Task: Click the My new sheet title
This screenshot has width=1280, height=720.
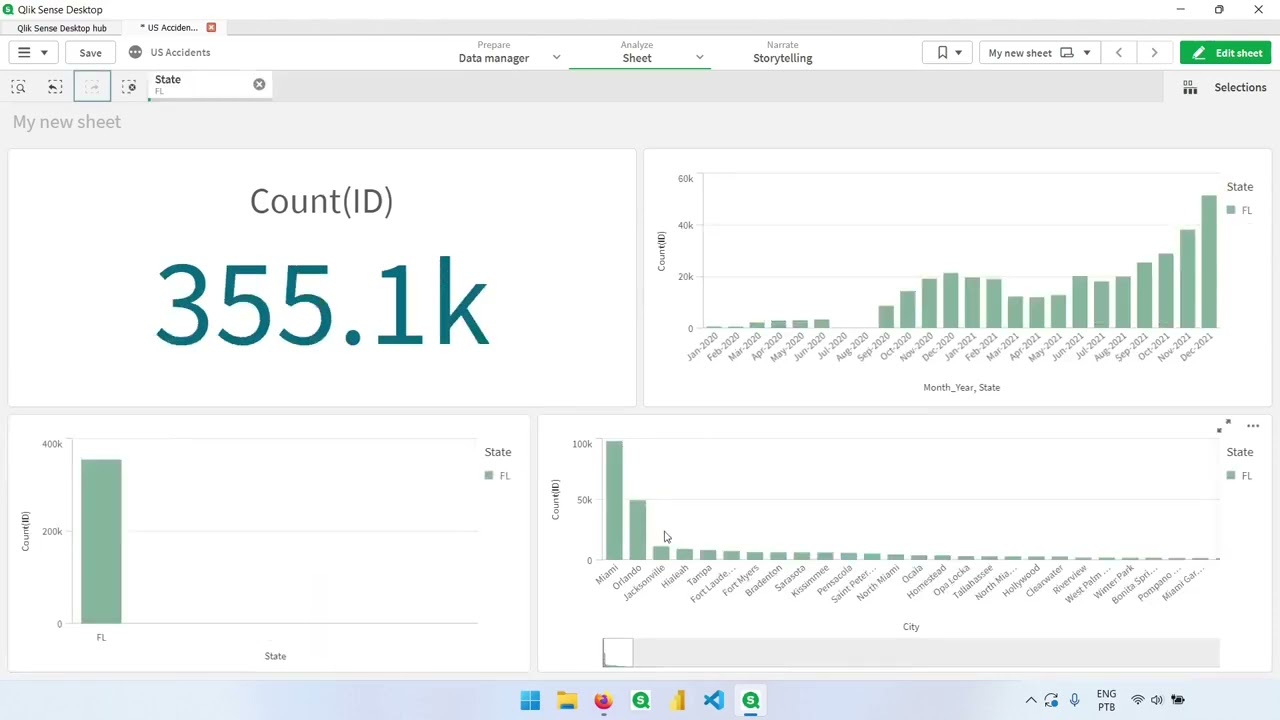Action: [67, 122]
